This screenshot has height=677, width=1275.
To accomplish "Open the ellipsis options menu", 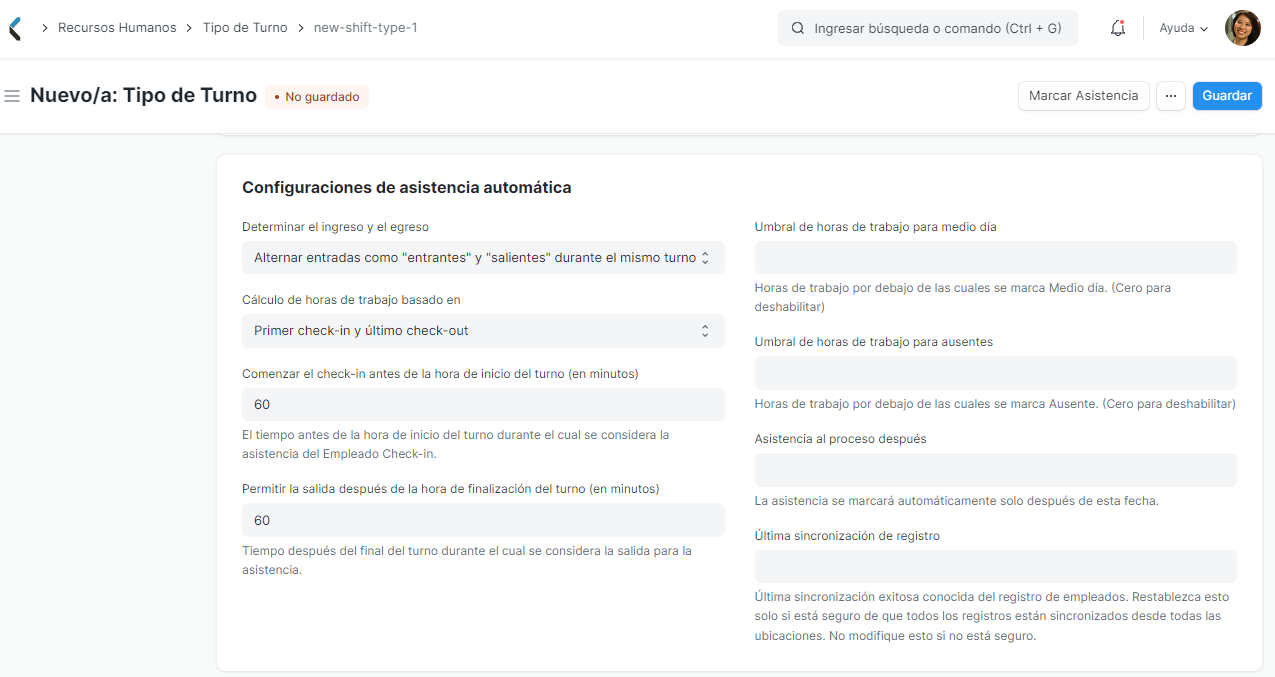I will (1170, 95).
